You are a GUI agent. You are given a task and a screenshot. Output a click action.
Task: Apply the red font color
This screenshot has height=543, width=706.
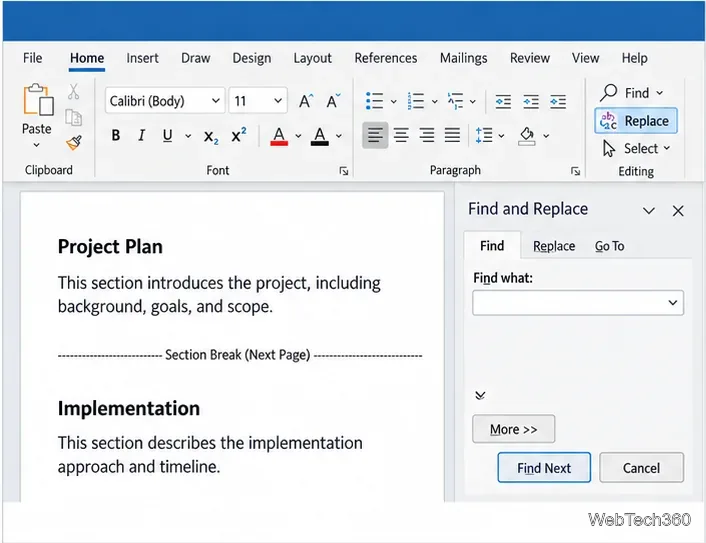click(279, 136)
